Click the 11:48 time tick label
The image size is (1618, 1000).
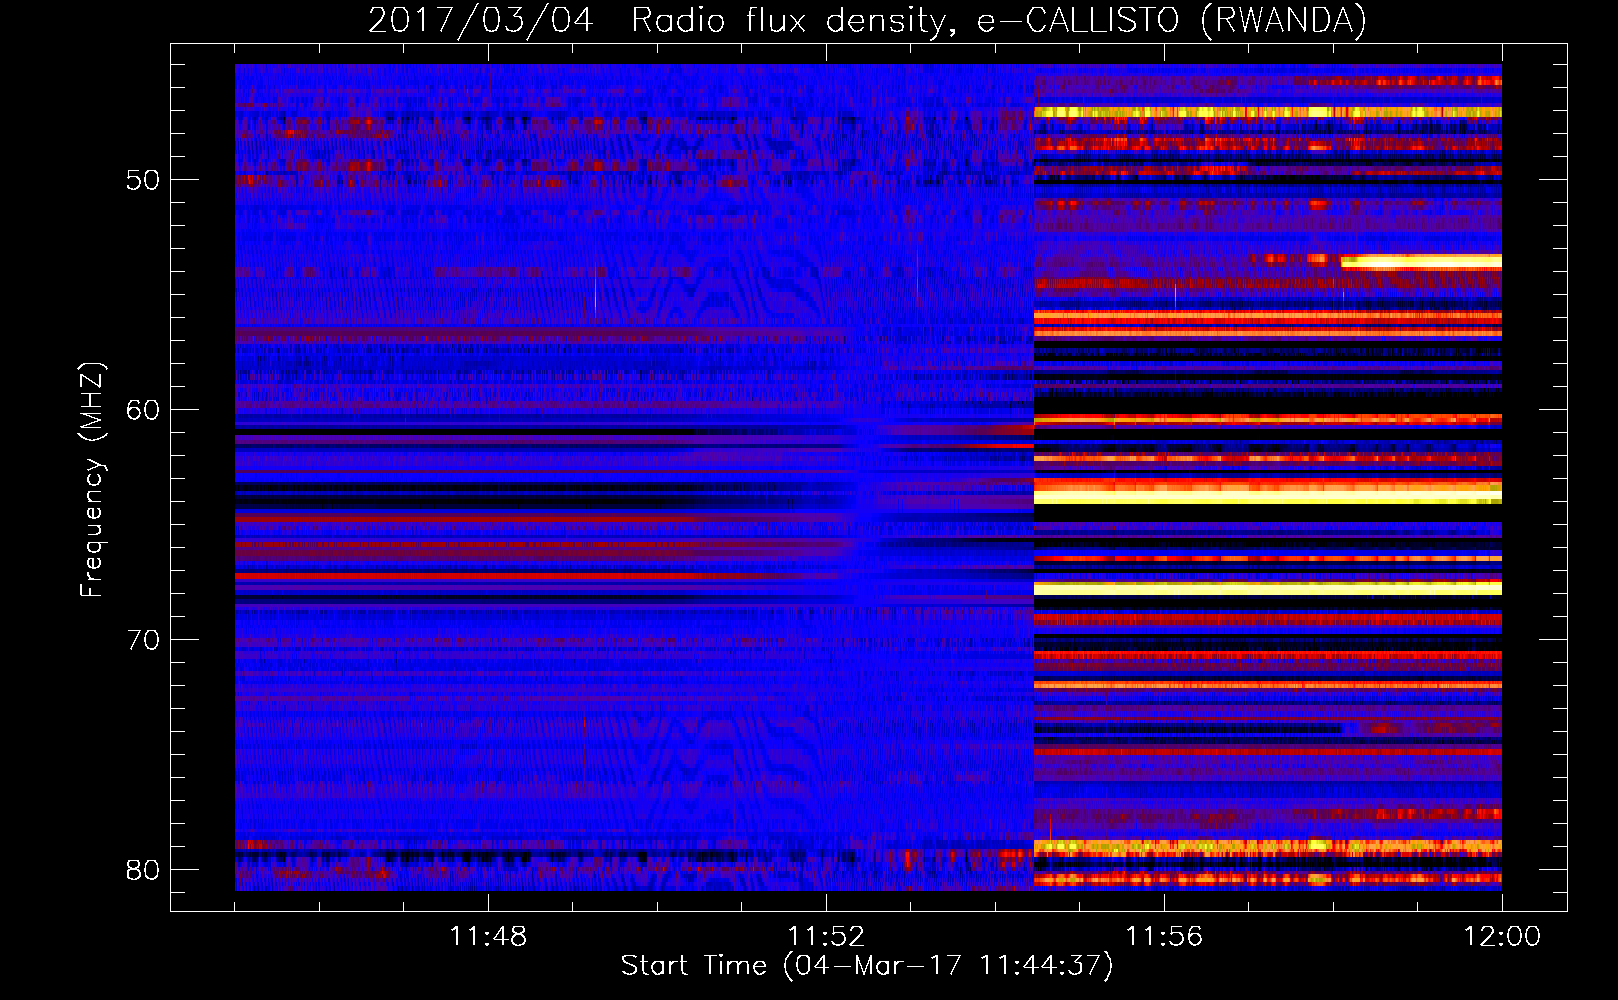(488, 937)
